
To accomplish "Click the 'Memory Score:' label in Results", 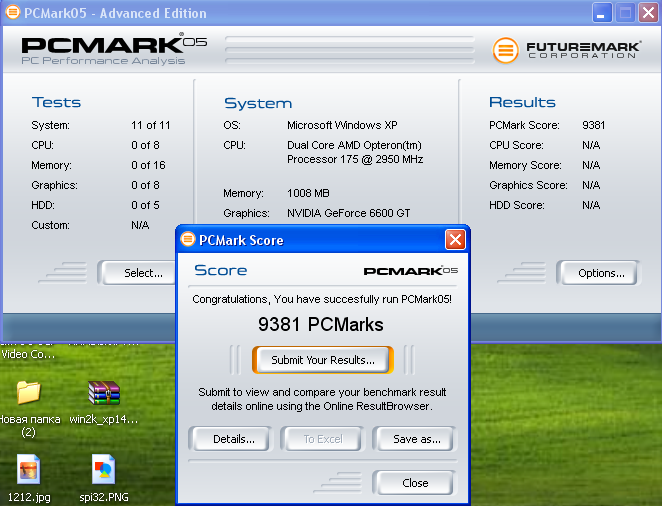I will point(525,165).
